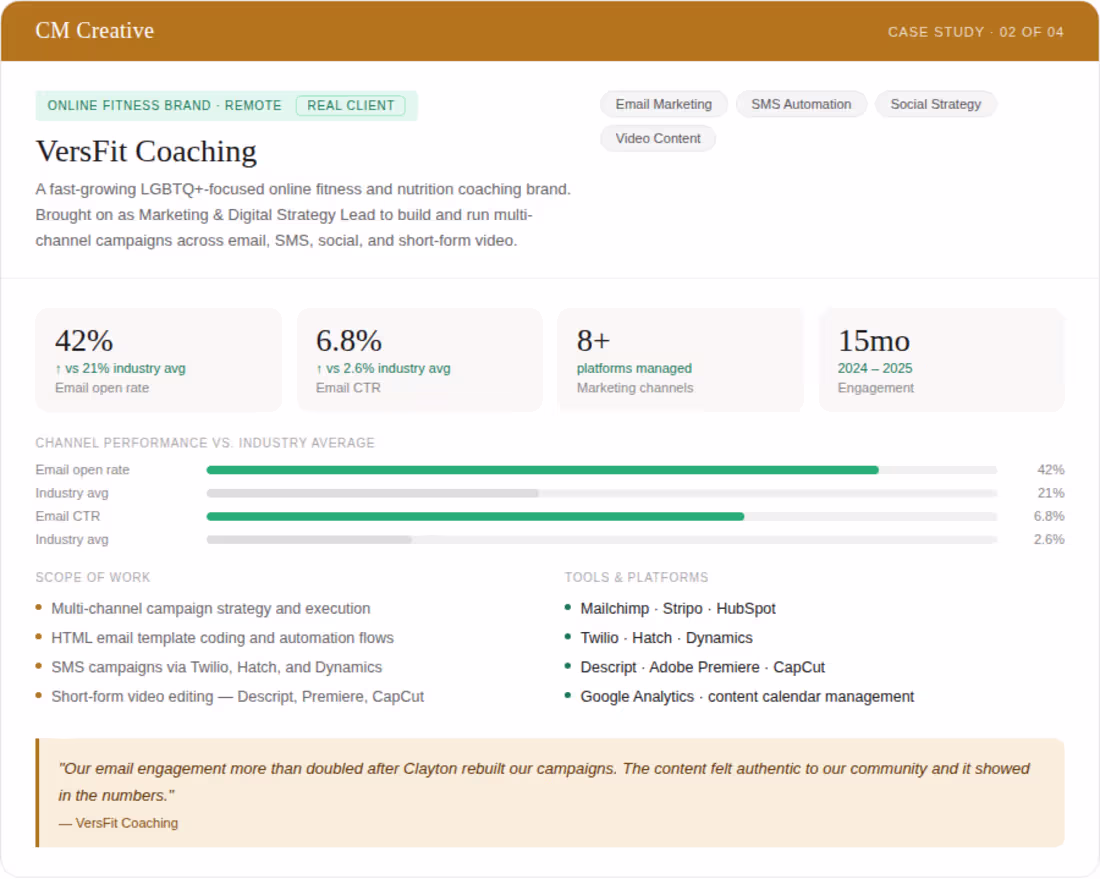Image resolution: width=1100 pixels, height=879 pixels.
Task: Click the 'CASE STUDY · 02 OF 04' indicator
Action: (975, 32)
